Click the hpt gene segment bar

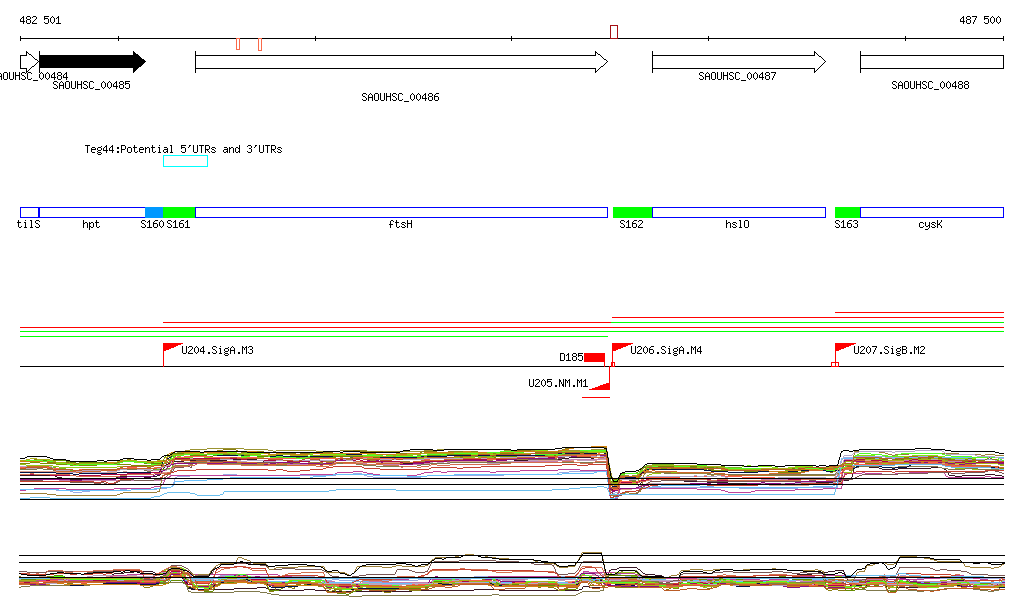92,213
